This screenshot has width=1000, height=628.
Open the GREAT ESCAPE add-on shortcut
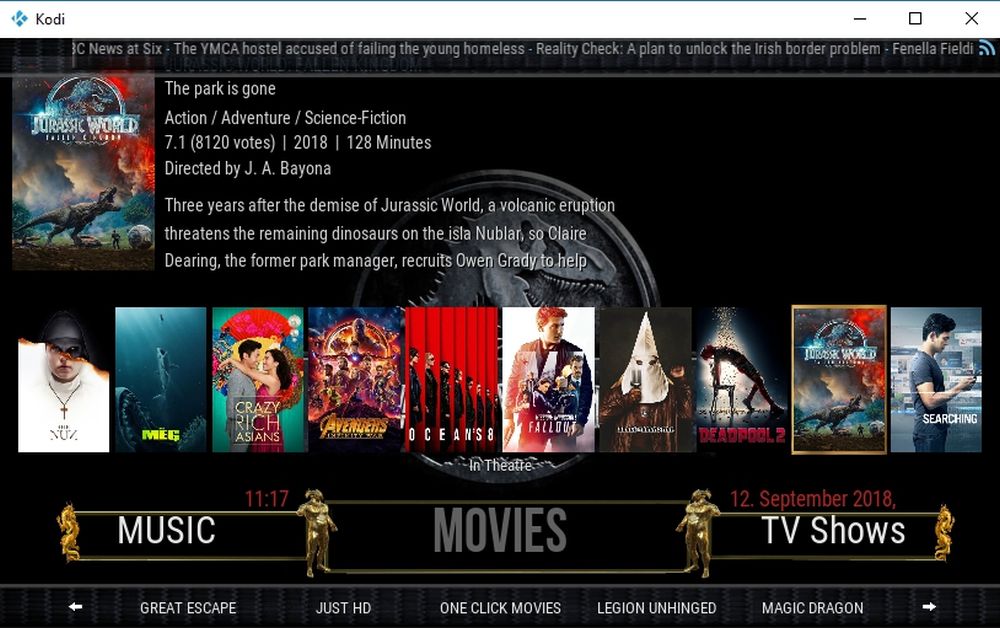click(188, 608)
